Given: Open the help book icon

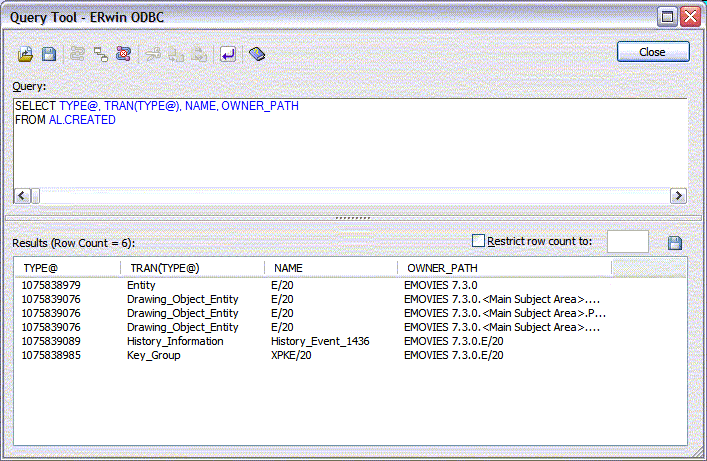Looking at the screenshot, I should coord(257,54).
